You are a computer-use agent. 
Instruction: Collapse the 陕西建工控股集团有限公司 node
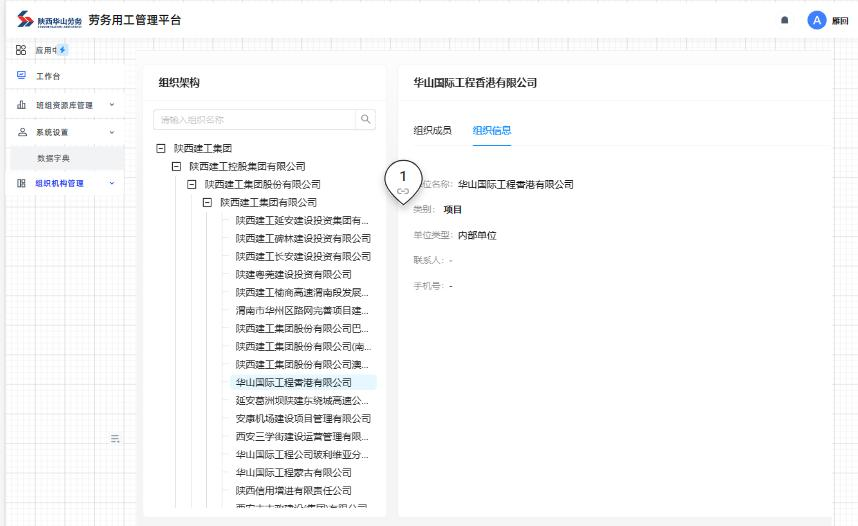[177, 166]
